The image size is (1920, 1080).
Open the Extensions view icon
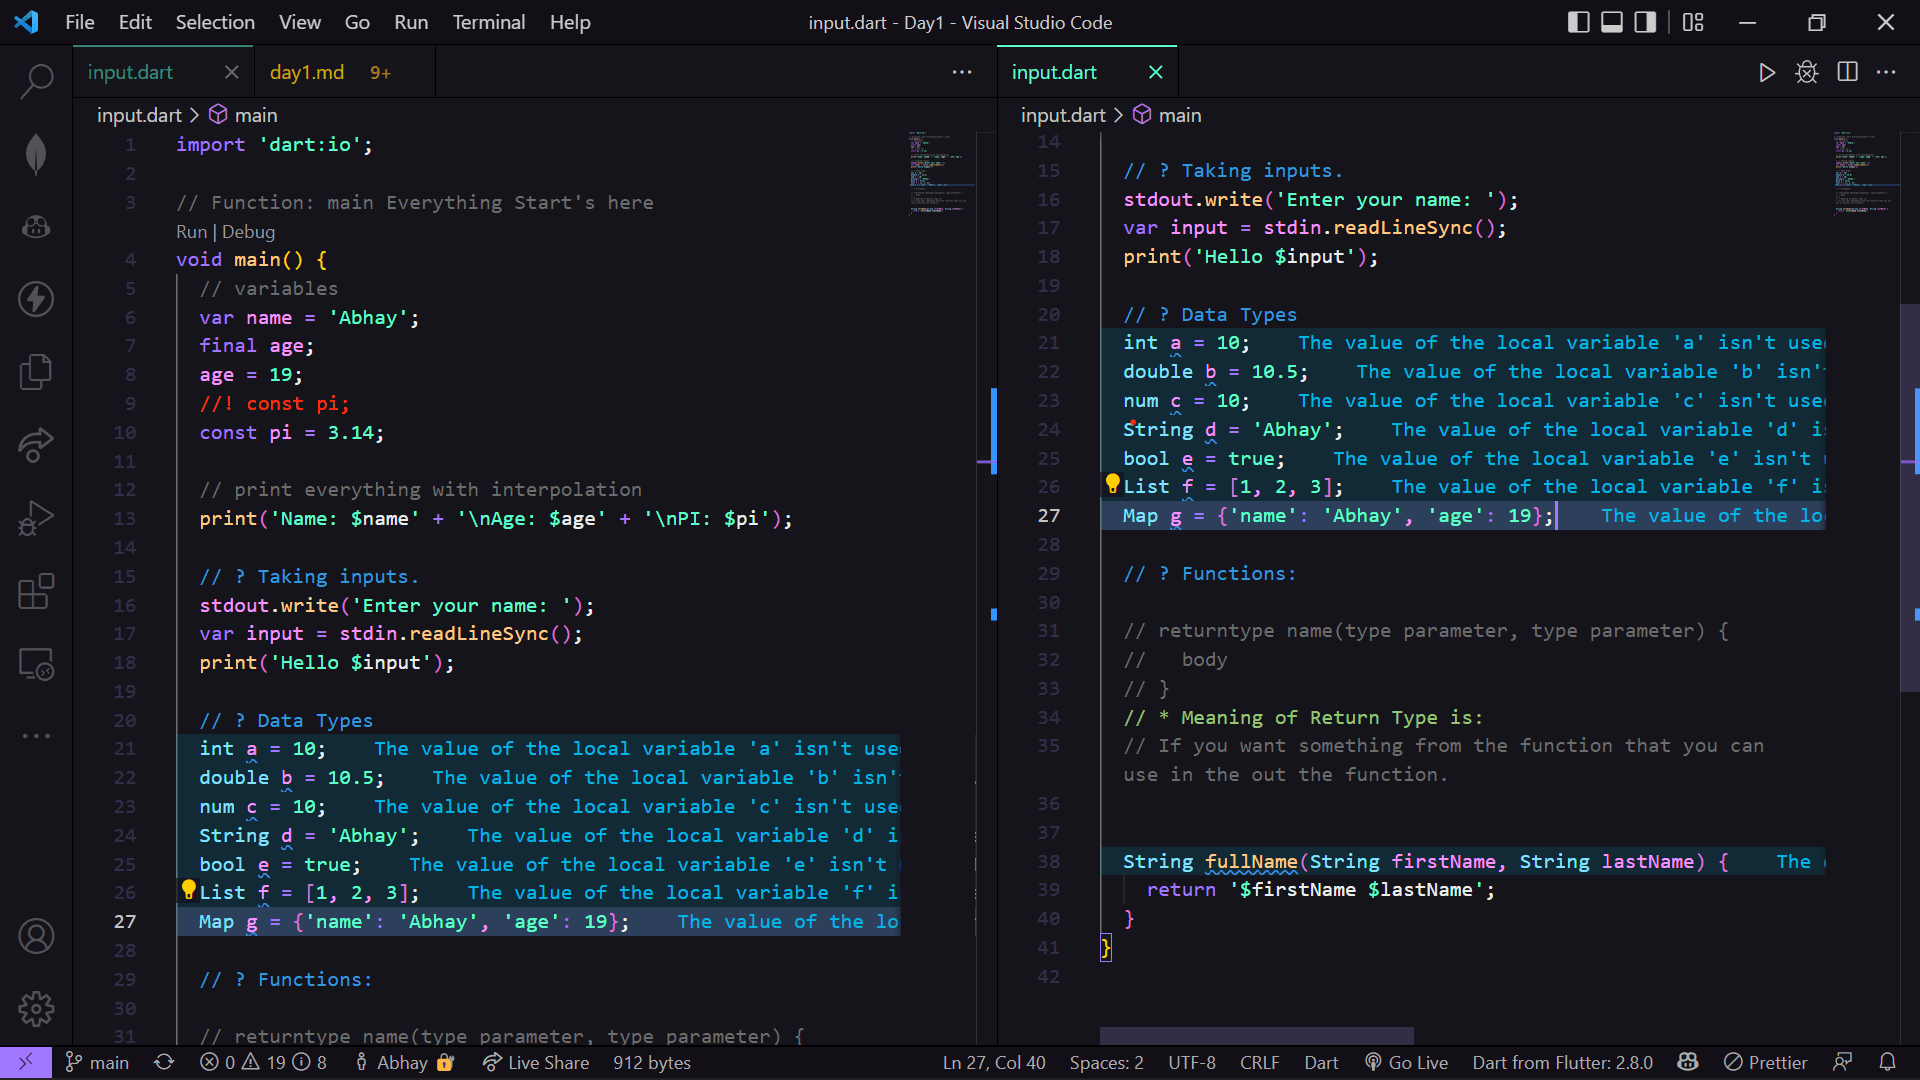[36, 591]
